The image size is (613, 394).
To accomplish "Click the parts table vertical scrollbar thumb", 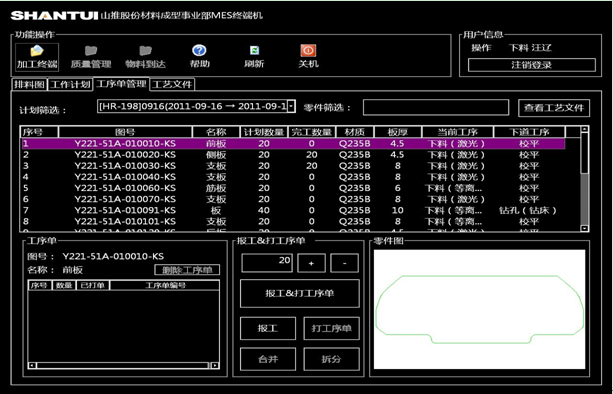I will coord(584,153).
